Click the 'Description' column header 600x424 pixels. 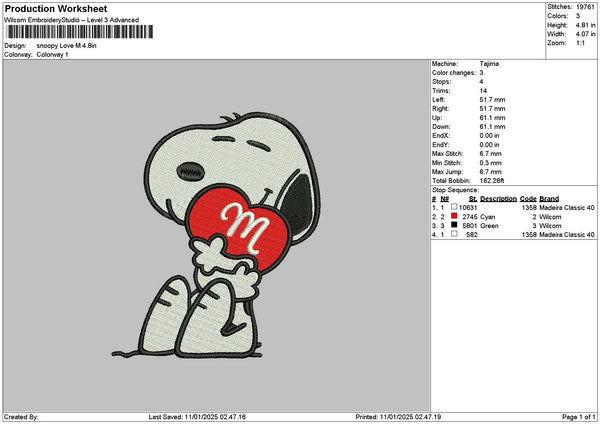click(x=498, y=199)
